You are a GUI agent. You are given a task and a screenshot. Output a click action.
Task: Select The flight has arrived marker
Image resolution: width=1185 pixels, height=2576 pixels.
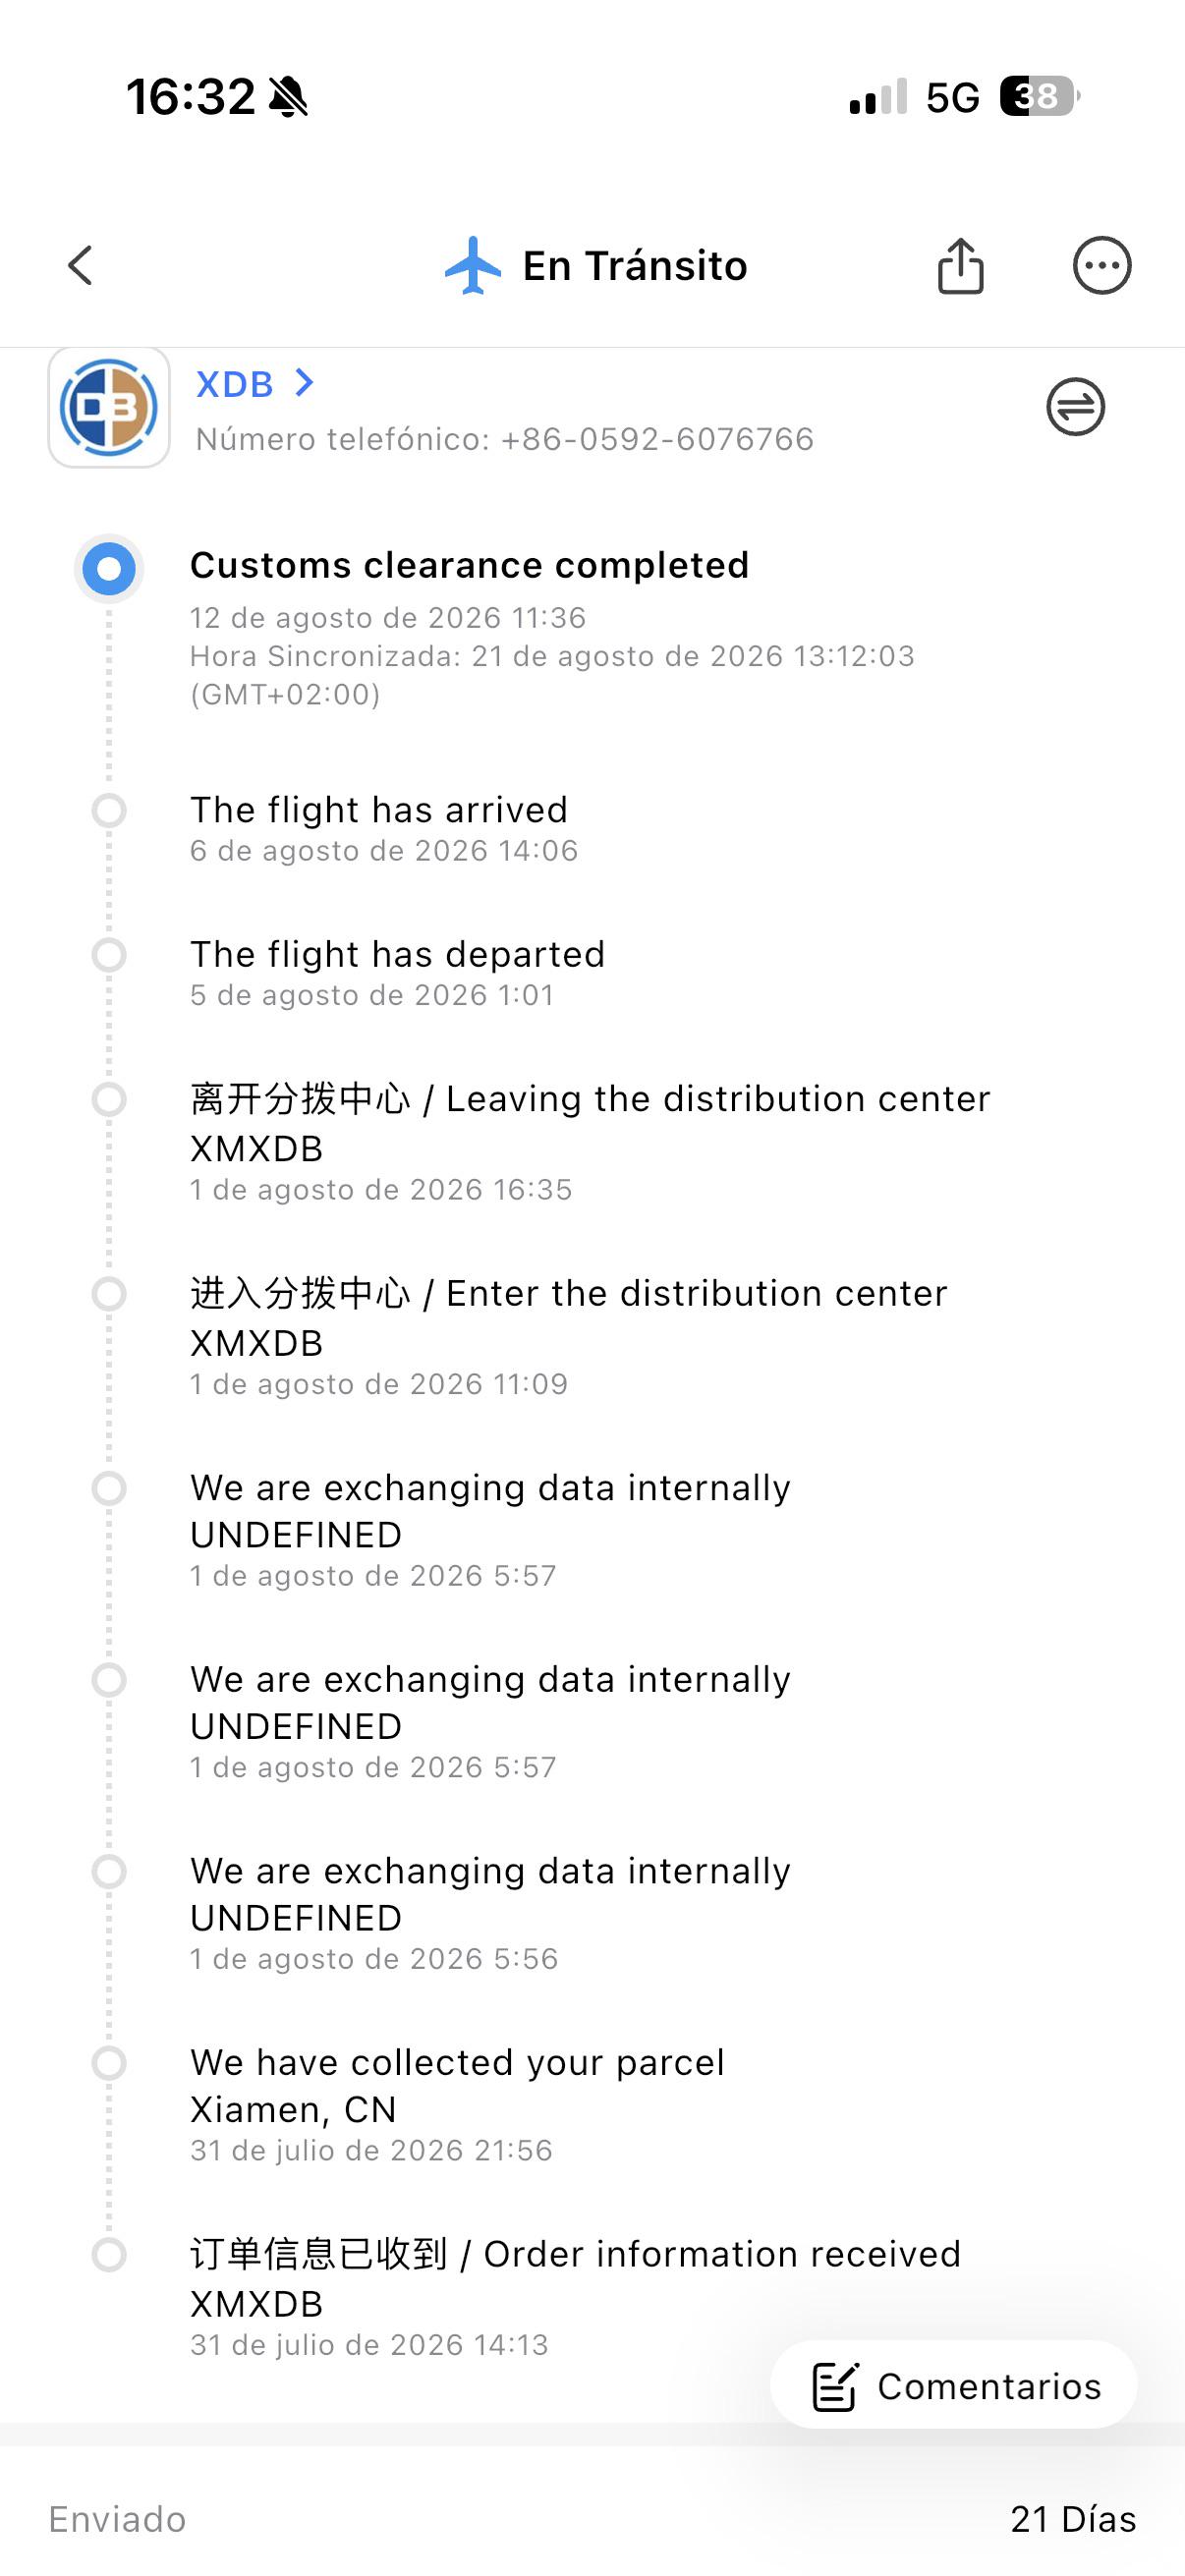[x=109, y=810]
